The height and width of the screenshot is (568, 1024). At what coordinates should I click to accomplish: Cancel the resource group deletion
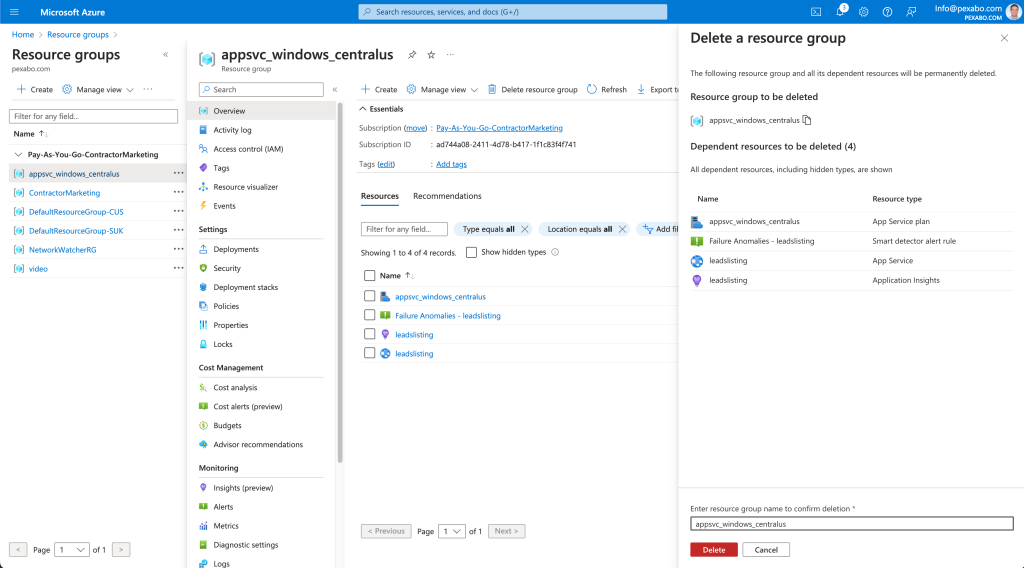[x=766, y=550]
